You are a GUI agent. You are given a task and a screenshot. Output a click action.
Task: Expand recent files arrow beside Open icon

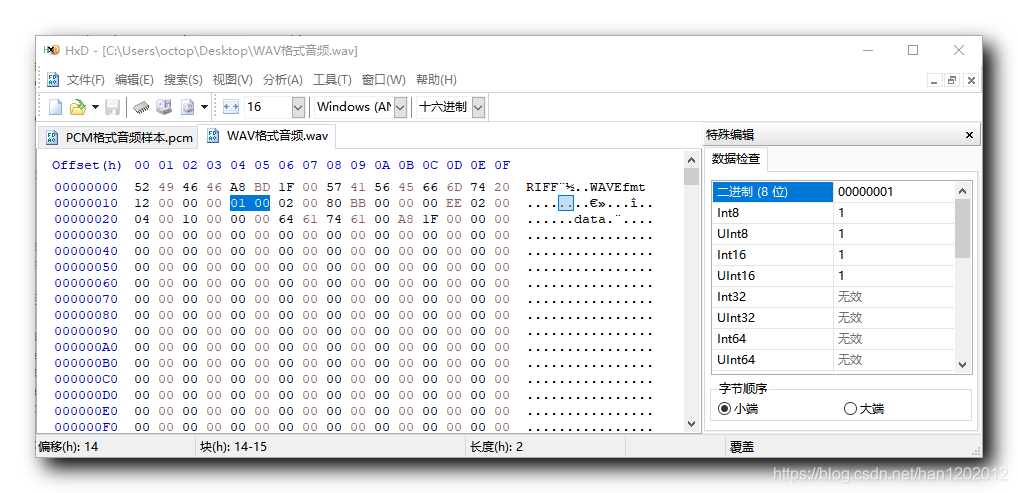pos(95,107)
